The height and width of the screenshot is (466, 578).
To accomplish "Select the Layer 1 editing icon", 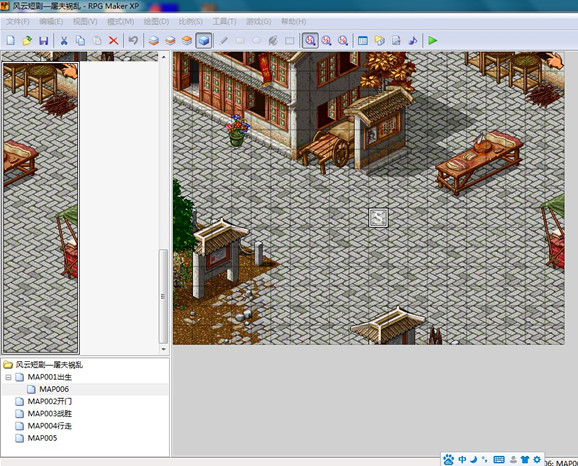I will coord(154,40).
